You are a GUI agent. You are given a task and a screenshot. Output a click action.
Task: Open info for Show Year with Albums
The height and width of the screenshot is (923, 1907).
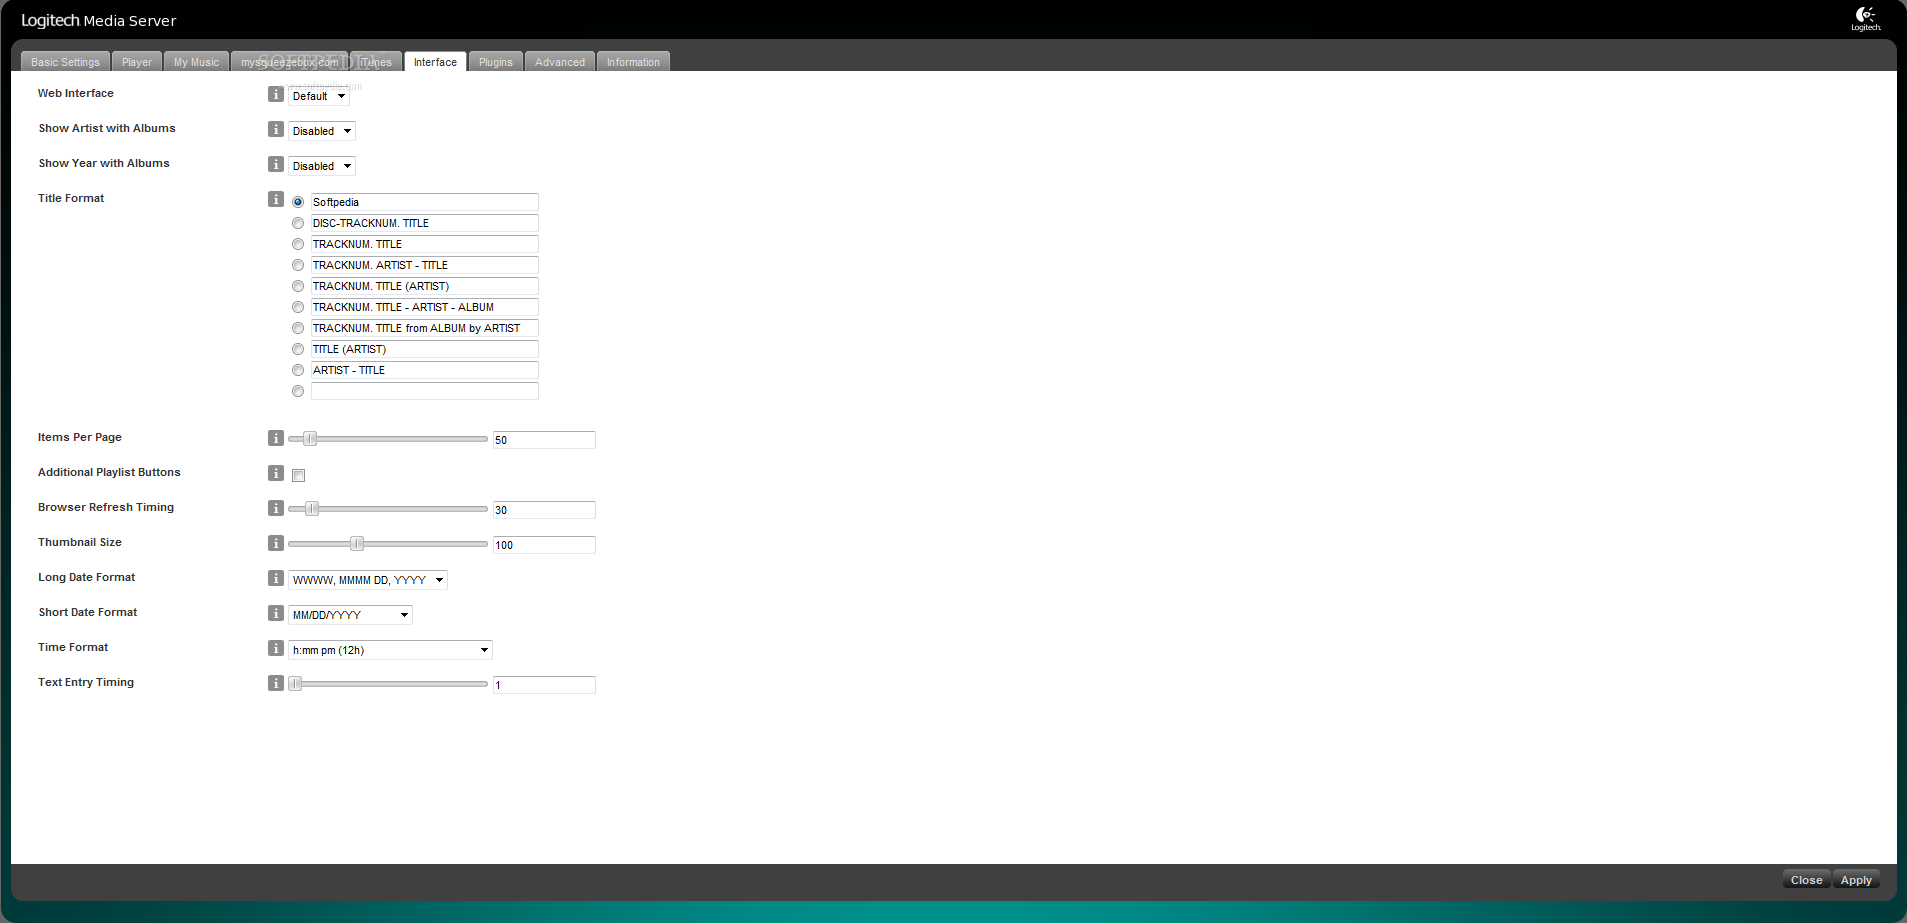coord(276,164)
